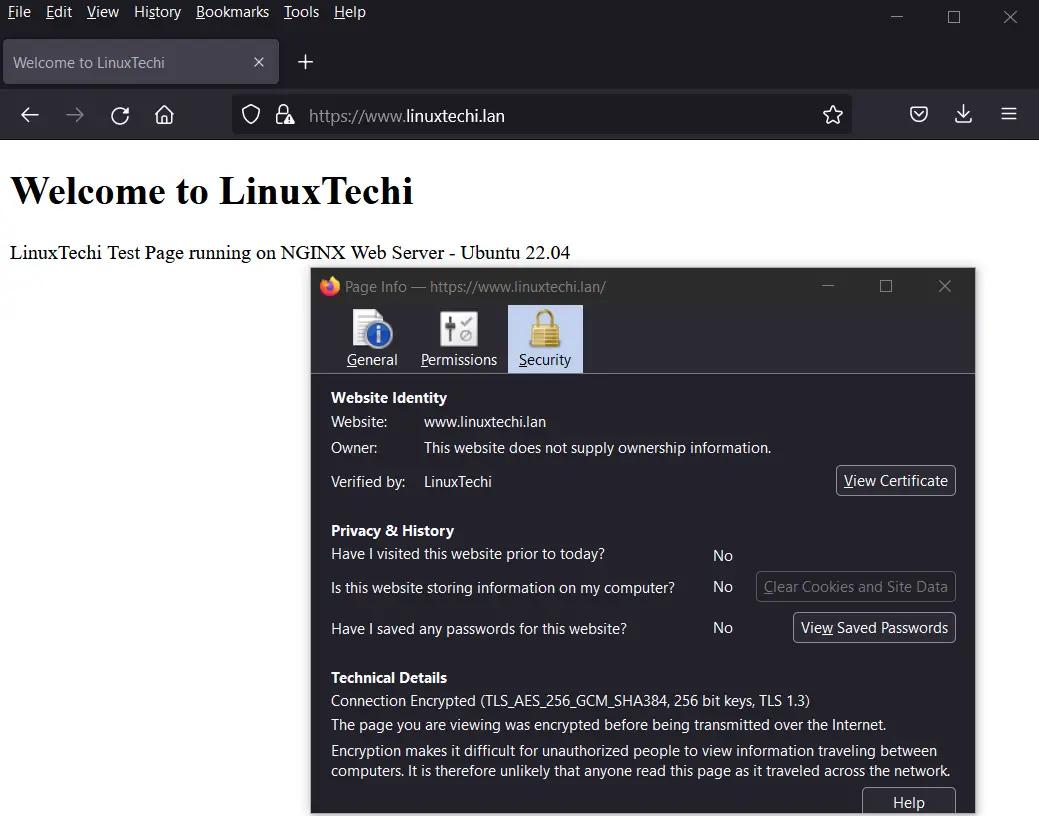The width and height of the screenshot is (1039, 816).
Task: Click the padlock icon in the address bar
Action: pos(285,114)
